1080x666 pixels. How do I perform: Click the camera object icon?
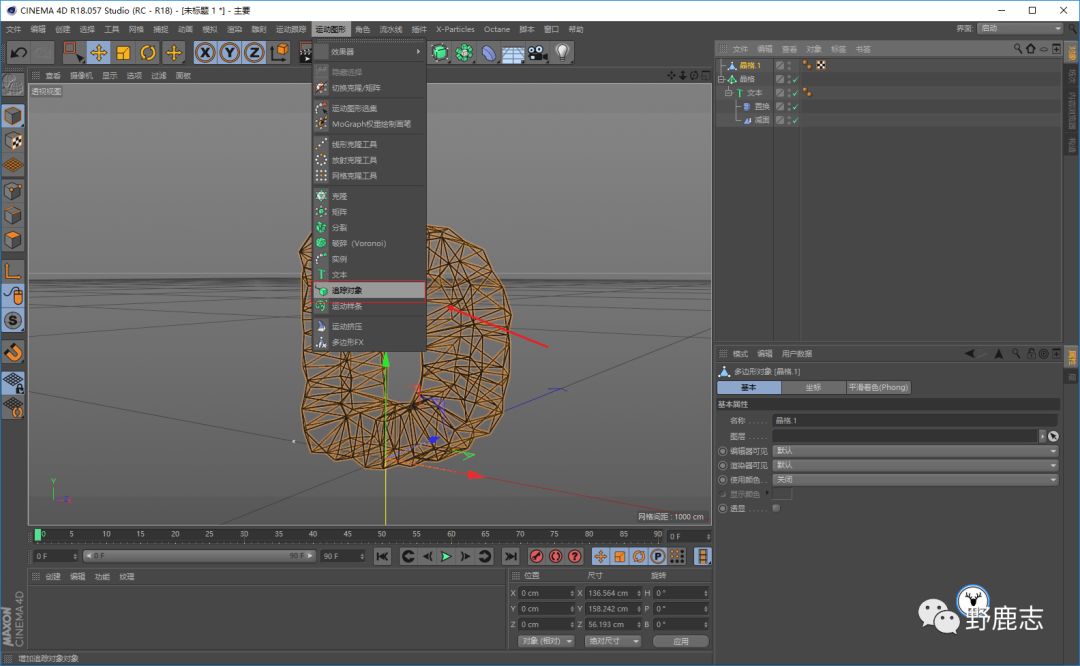pyautogui.click(x=537, y=52)
